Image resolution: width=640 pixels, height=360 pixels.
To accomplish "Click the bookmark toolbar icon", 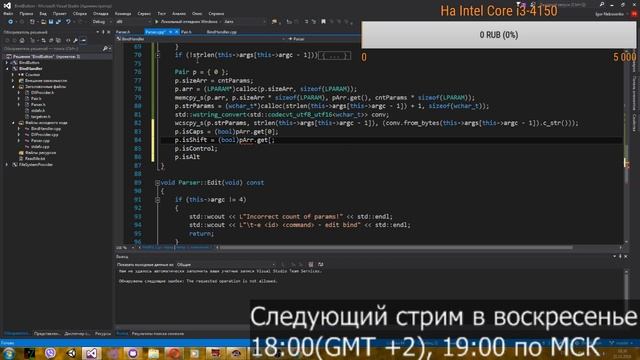I will click(323, 22).
